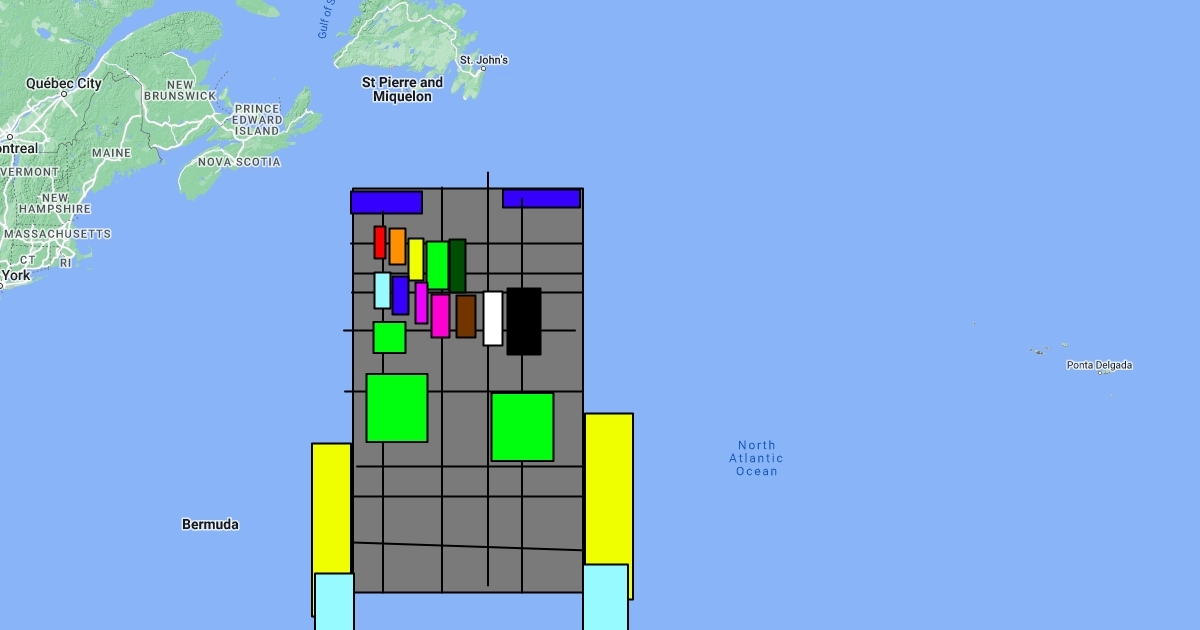Image resolution: width=1200 pixels, height=630 pixels.
Task: Select the St. John's city marker
Action: pyautogui.click(x=483, y=69)
